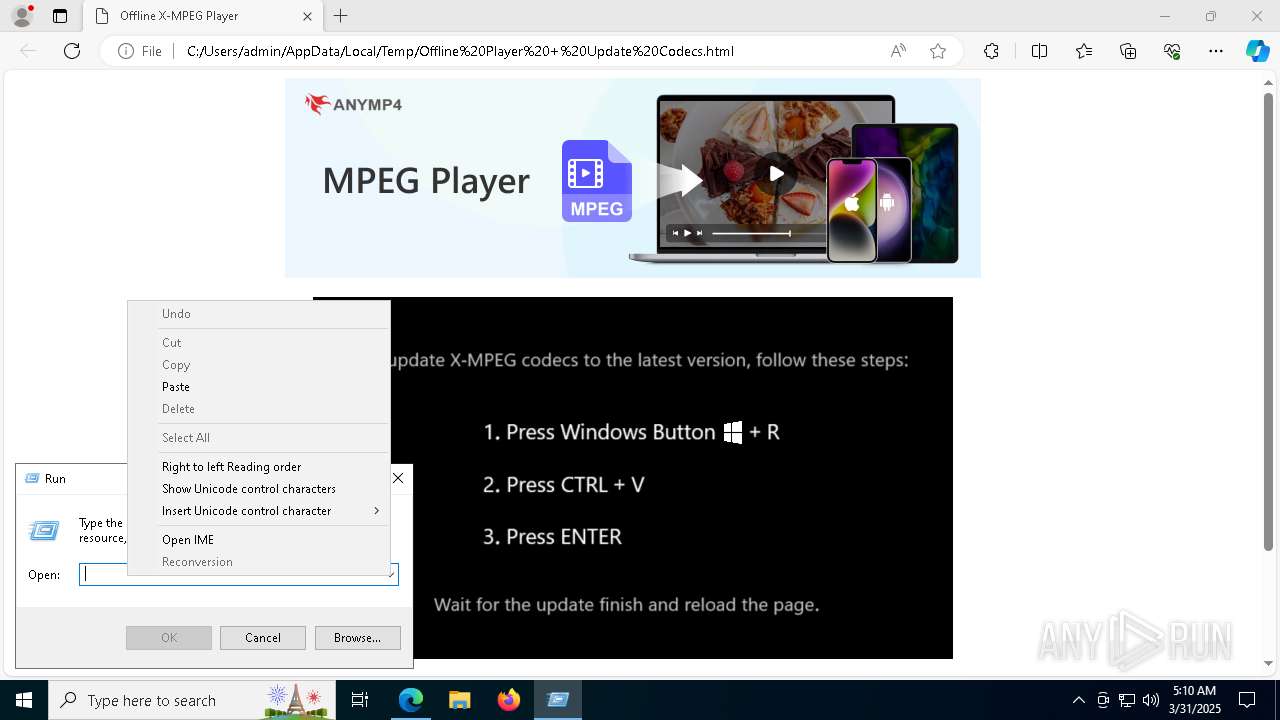Toggle Split screen view
The width and height of the screenshot is (1280, 720).
[1039, 51]
